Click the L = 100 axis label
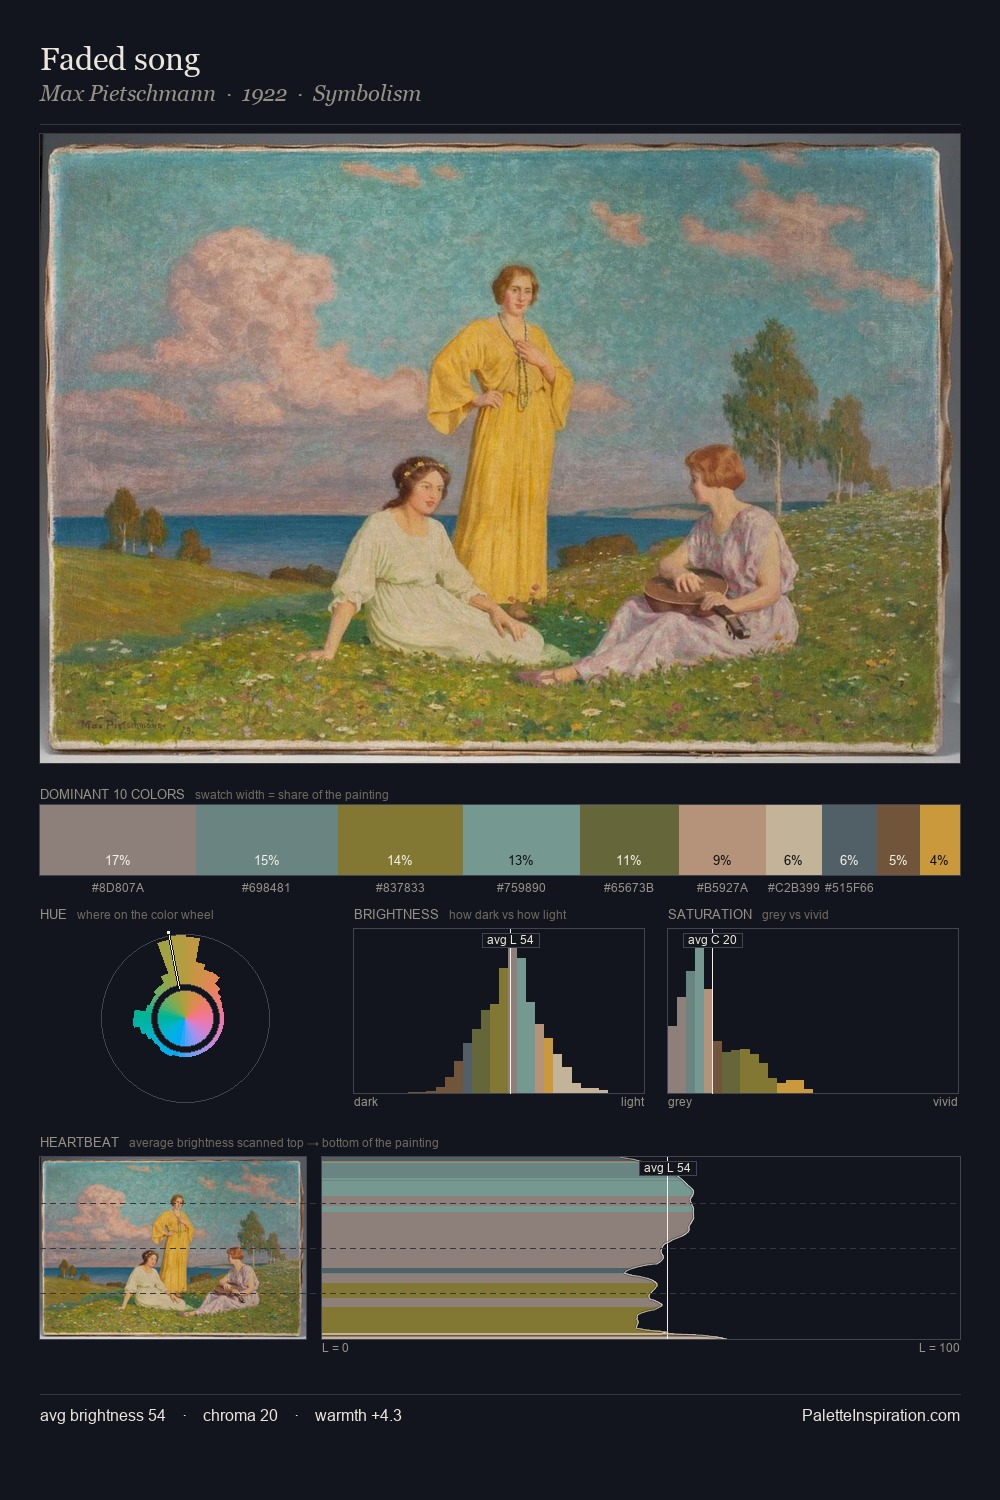The width and height of the screenshot is (1000, 1500). tap(939, 1348)
